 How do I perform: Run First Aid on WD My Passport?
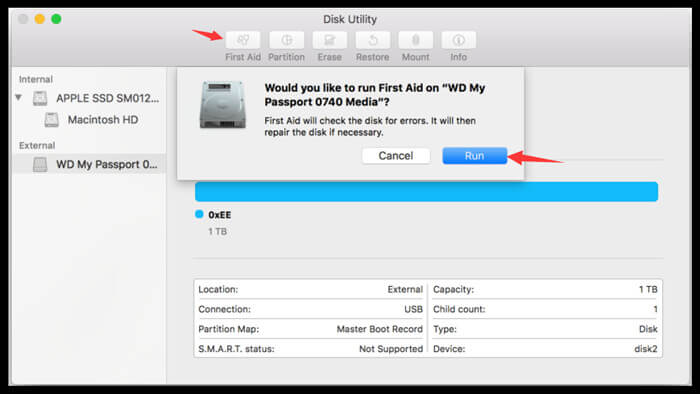475,156
